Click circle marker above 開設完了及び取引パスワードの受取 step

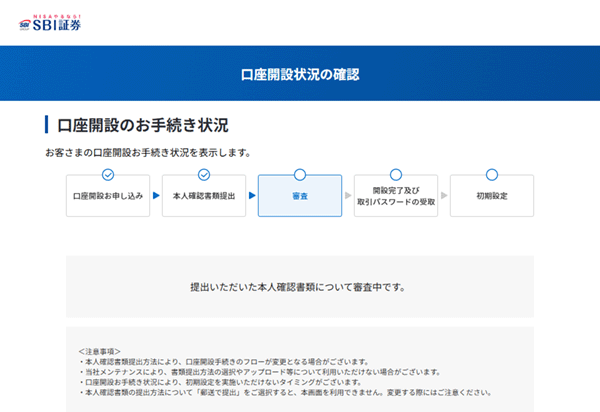point(396,175)
